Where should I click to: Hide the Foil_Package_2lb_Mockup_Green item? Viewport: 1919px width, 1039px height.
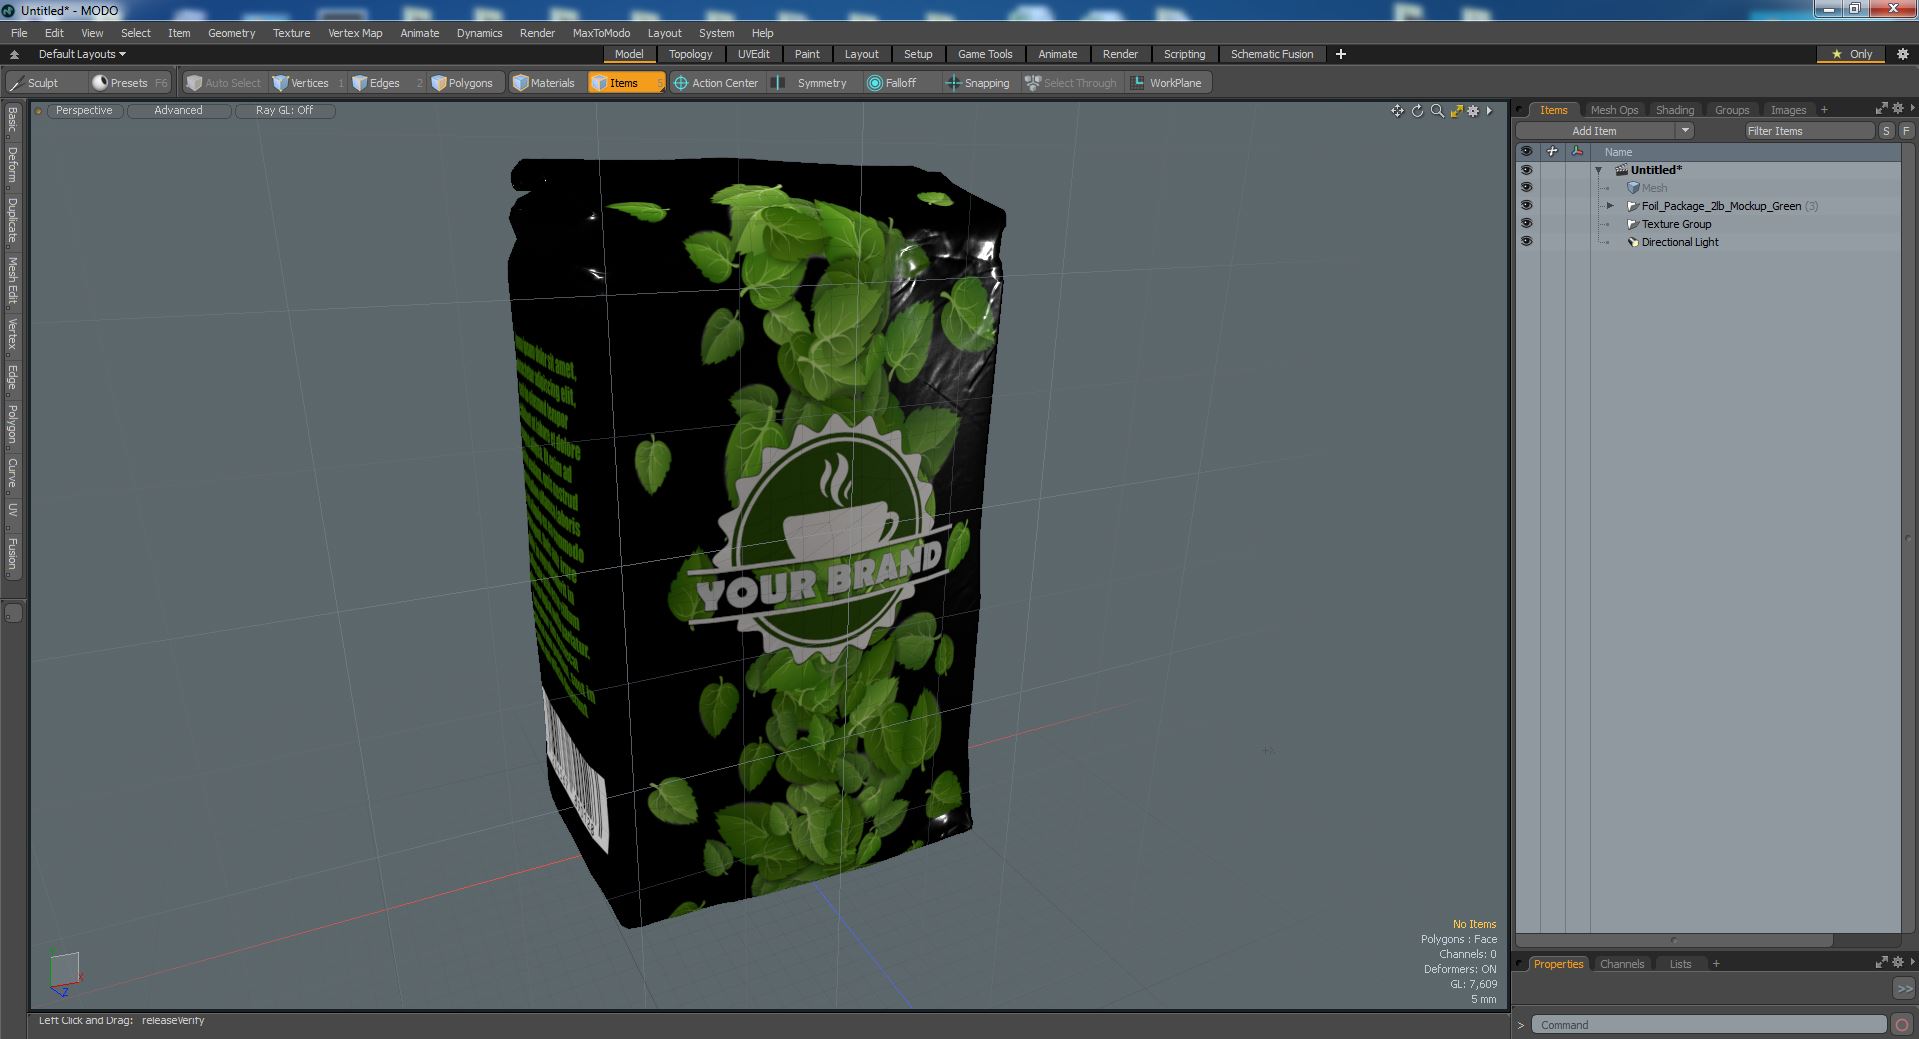tap(1526, 206)
